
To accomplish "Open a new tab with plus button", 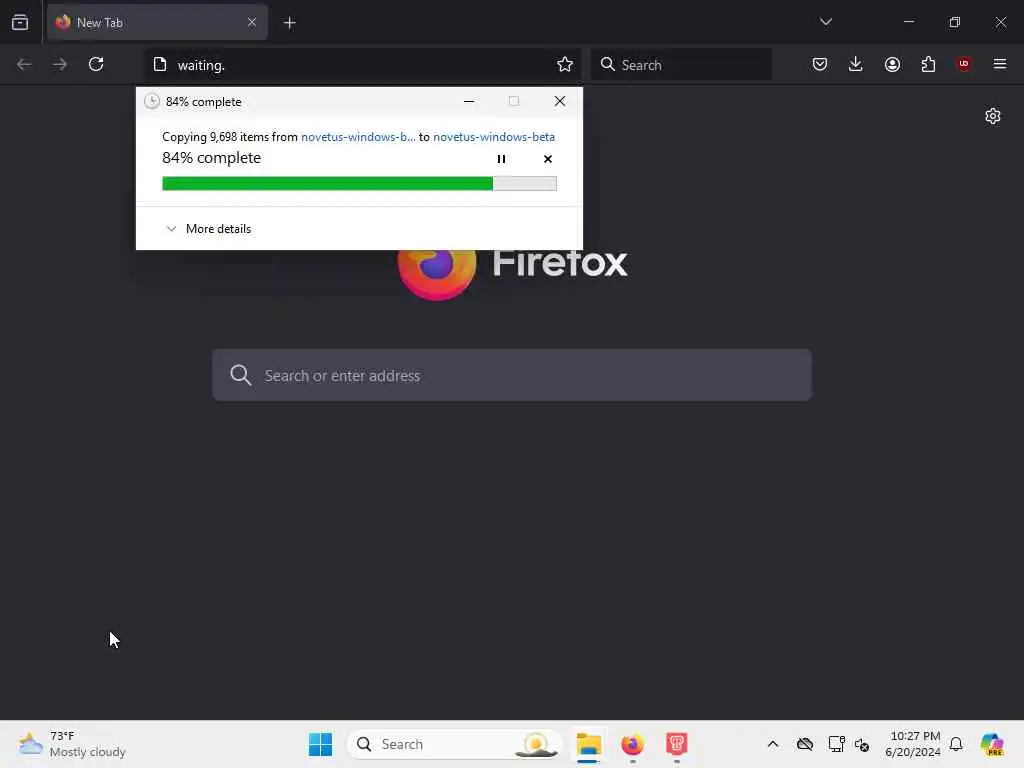I will (x=289, y=23).
